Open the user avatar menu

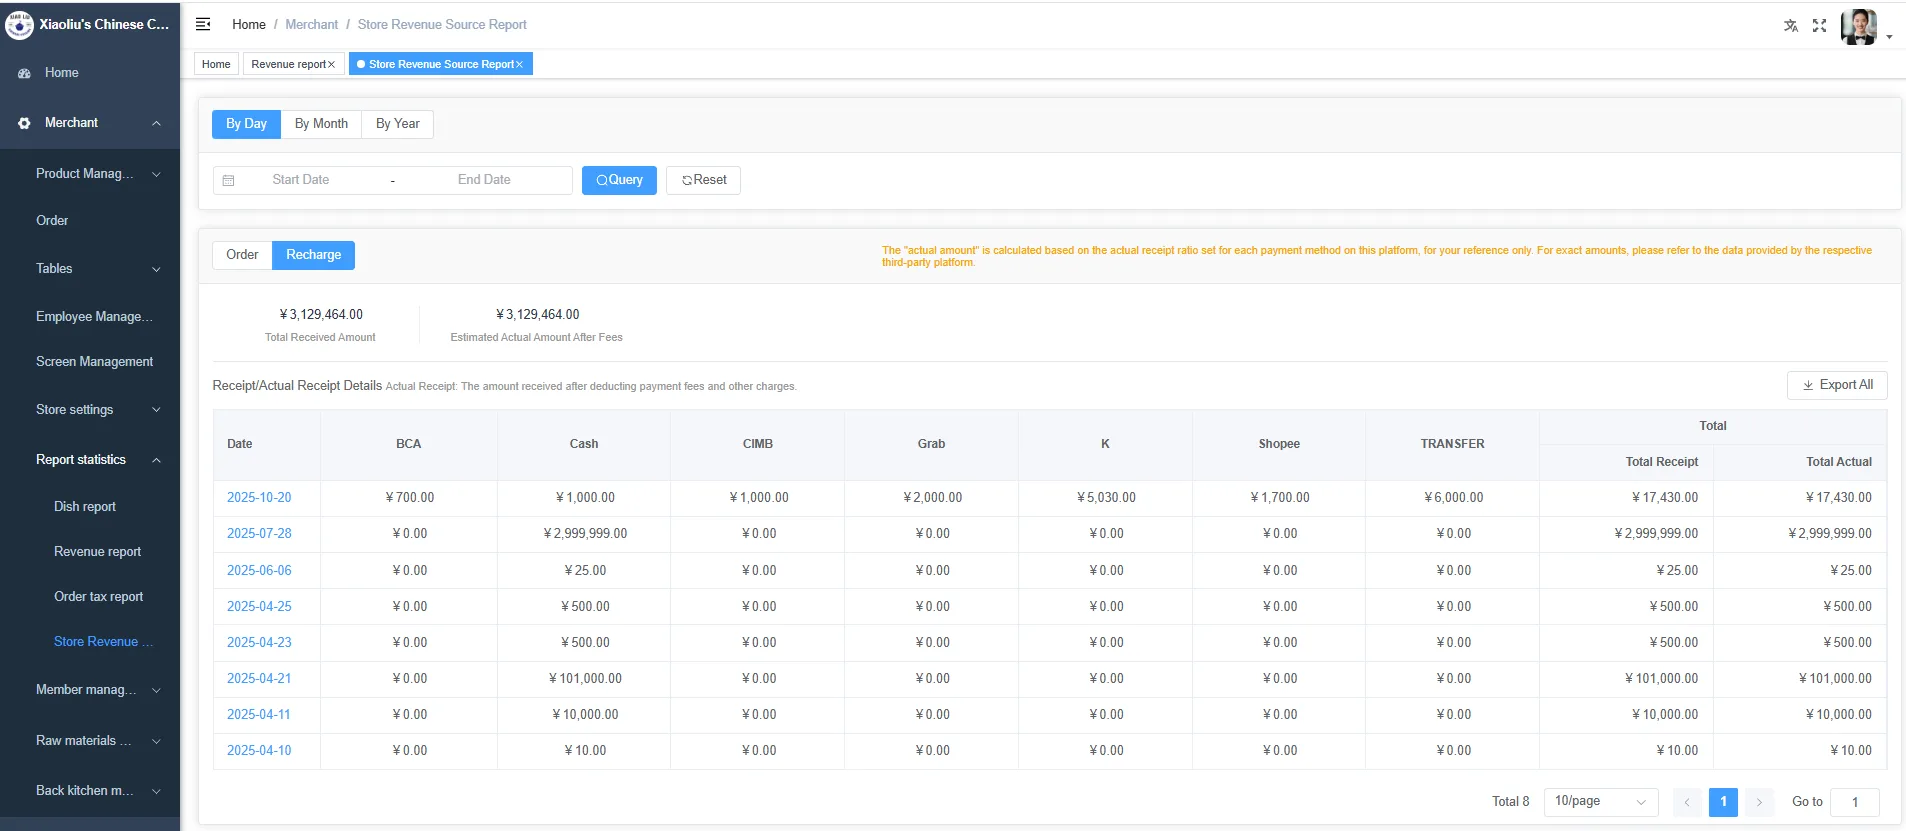click(x=1865, y=27)
